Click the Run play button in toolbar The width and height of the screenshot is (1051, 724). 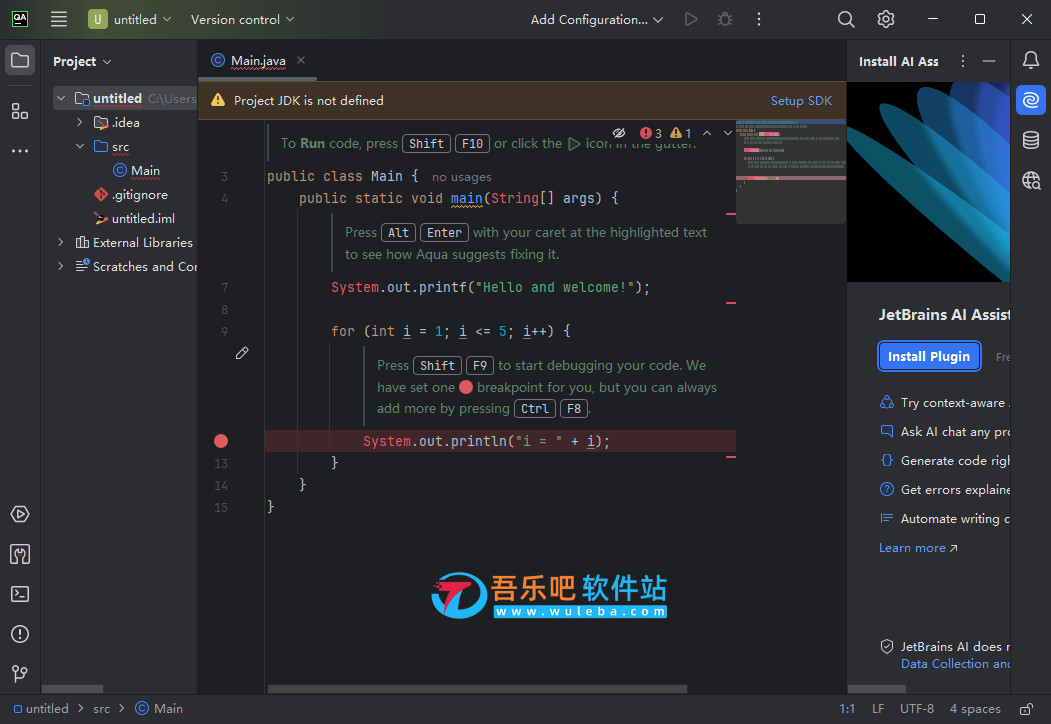click(691, 19)
